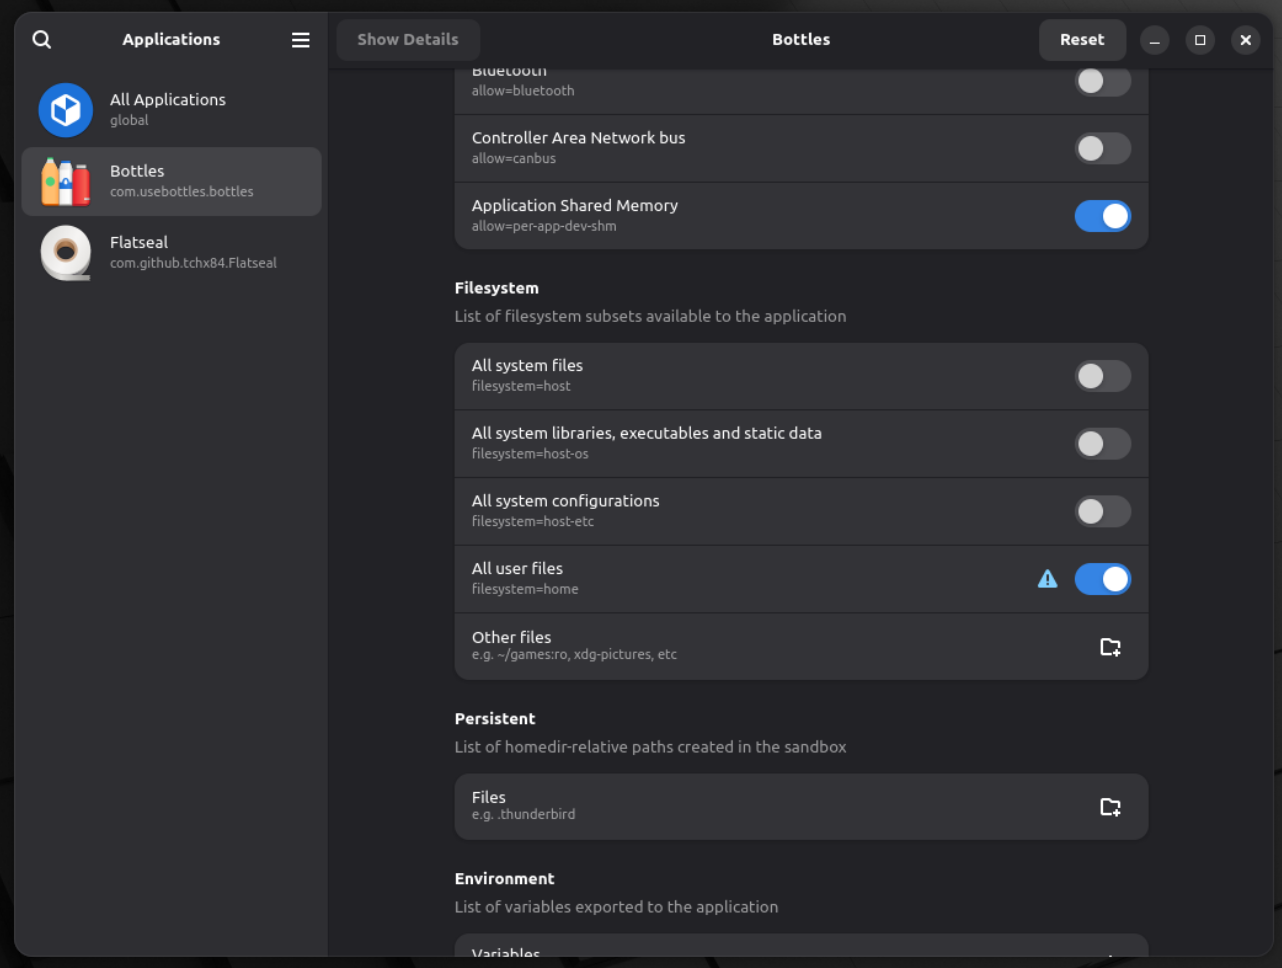Enable the Bluetooth device toggle

pos(1102,81)
